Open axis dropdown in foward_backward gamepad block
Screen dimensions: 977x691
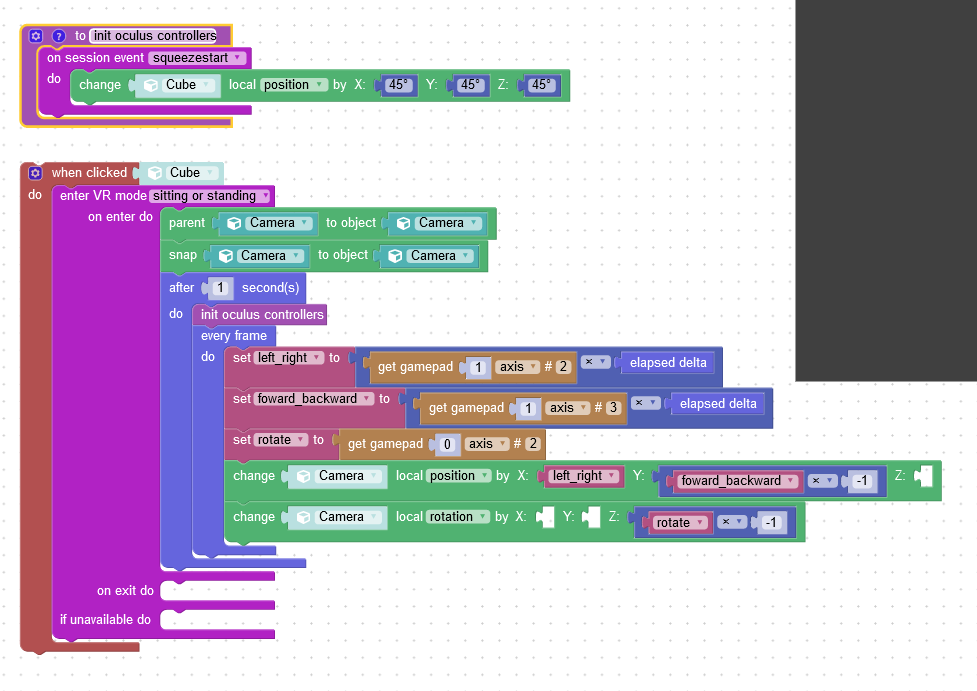(568, 408)
